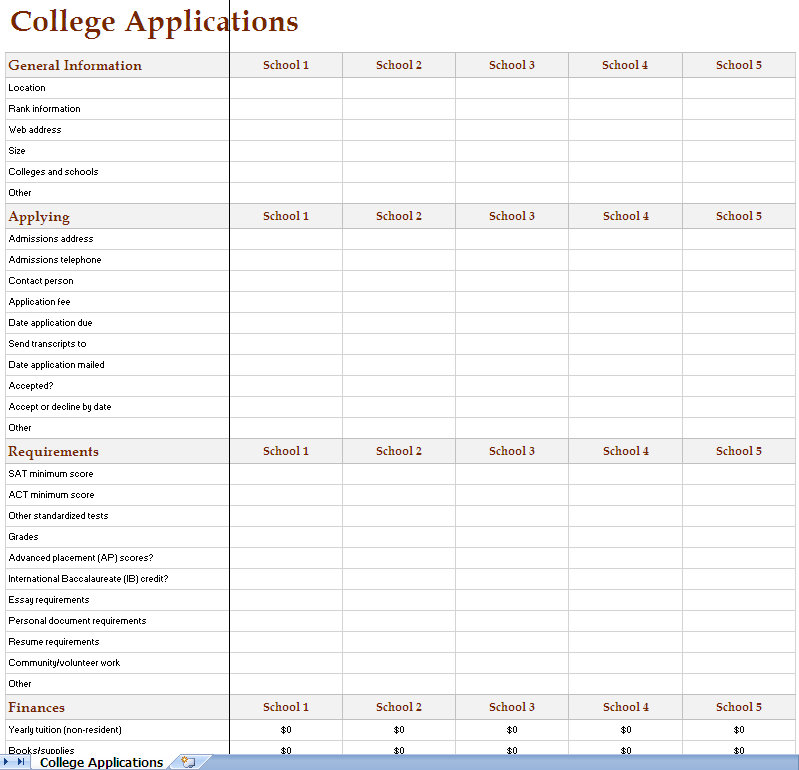This screenshot has width=799, height=770.
Task: Select Other under General Information
Action: [x=20, y=193]
